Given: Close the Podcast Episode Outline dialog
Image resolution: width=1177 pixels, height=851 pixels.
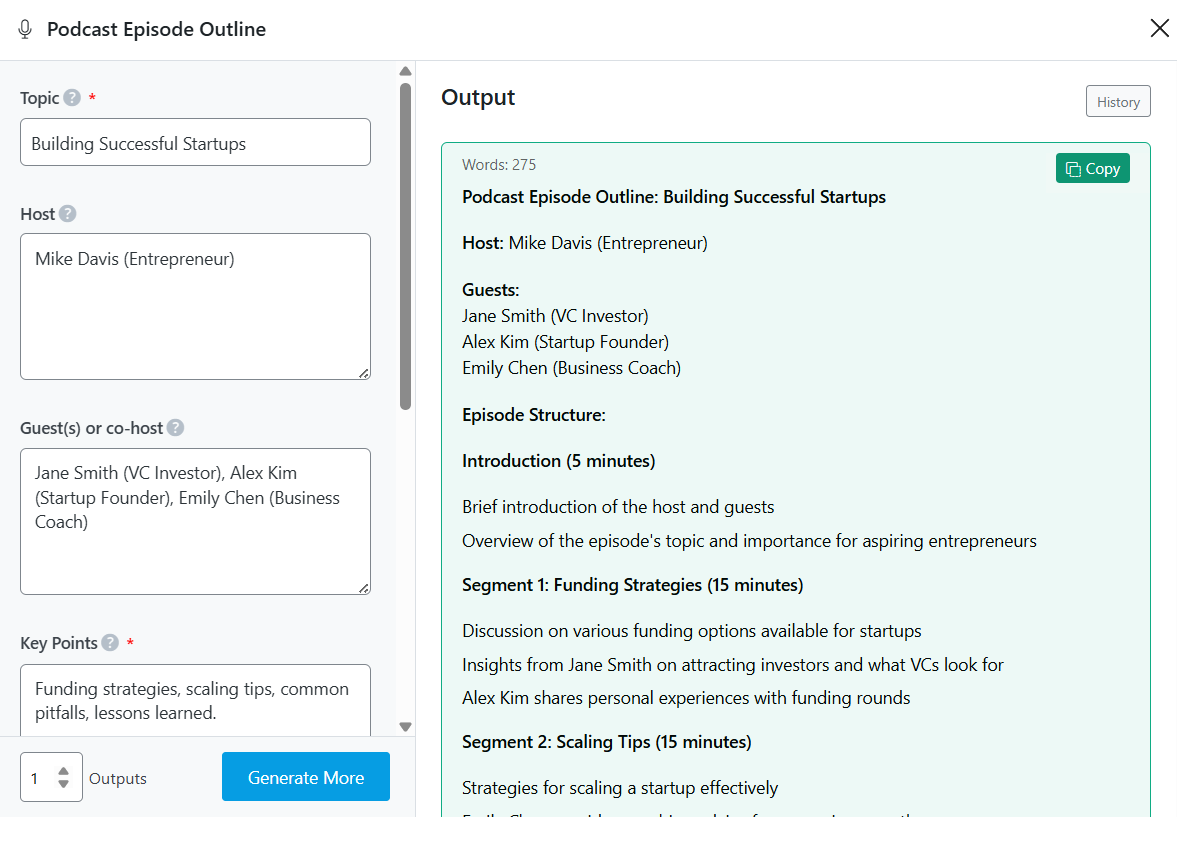Looking at the screenshot, I should [1159, 28].
